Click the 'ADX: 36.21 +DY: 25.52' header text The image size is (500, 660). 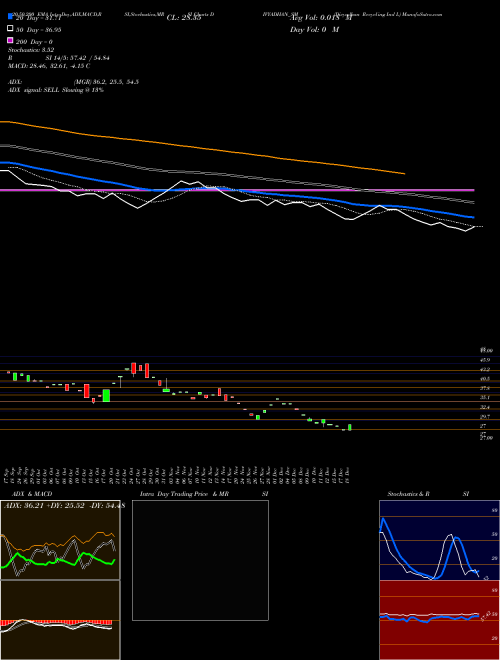(46, 506)
